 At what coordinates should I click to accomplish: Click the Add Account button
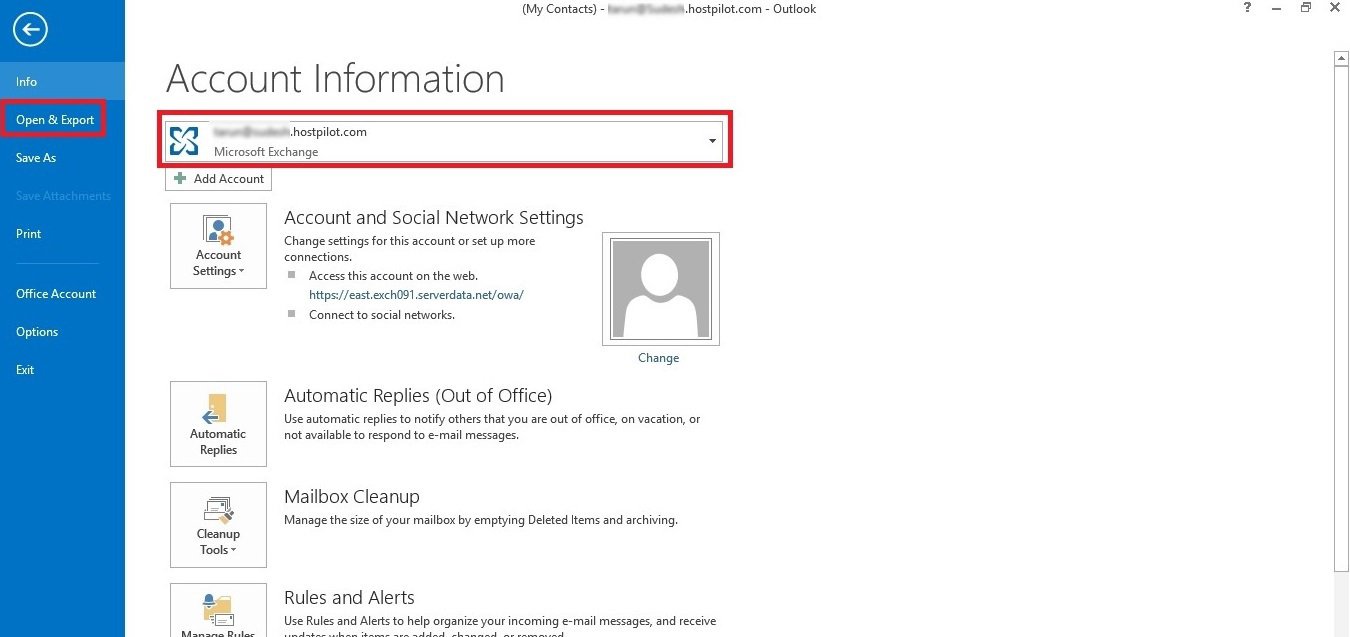tap(219, 179)
